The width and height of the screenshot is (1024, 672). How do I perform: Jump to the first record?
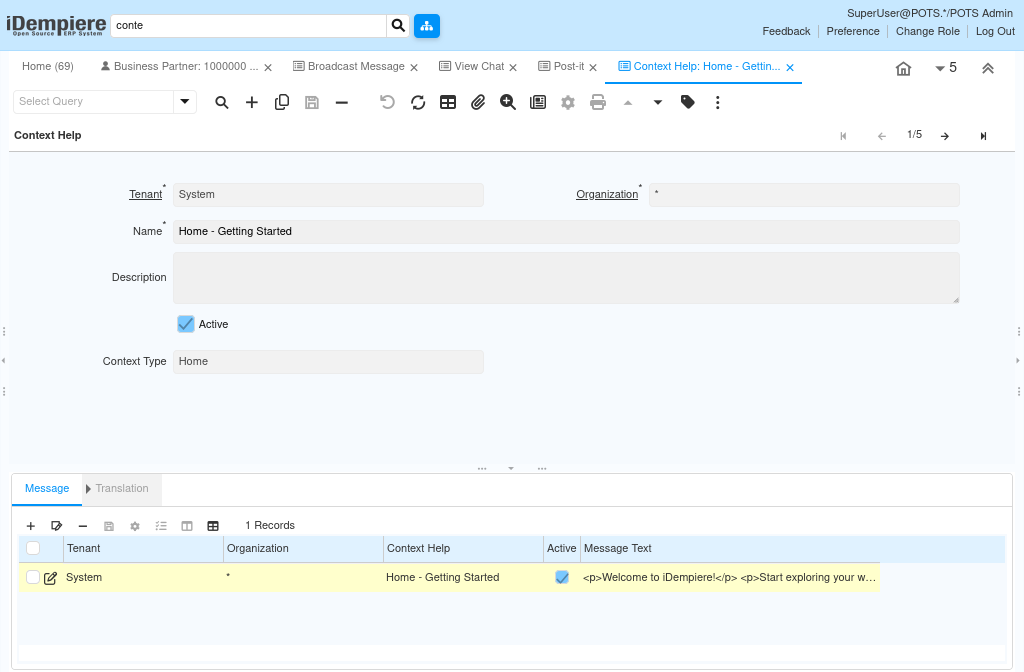coord(843,136)
